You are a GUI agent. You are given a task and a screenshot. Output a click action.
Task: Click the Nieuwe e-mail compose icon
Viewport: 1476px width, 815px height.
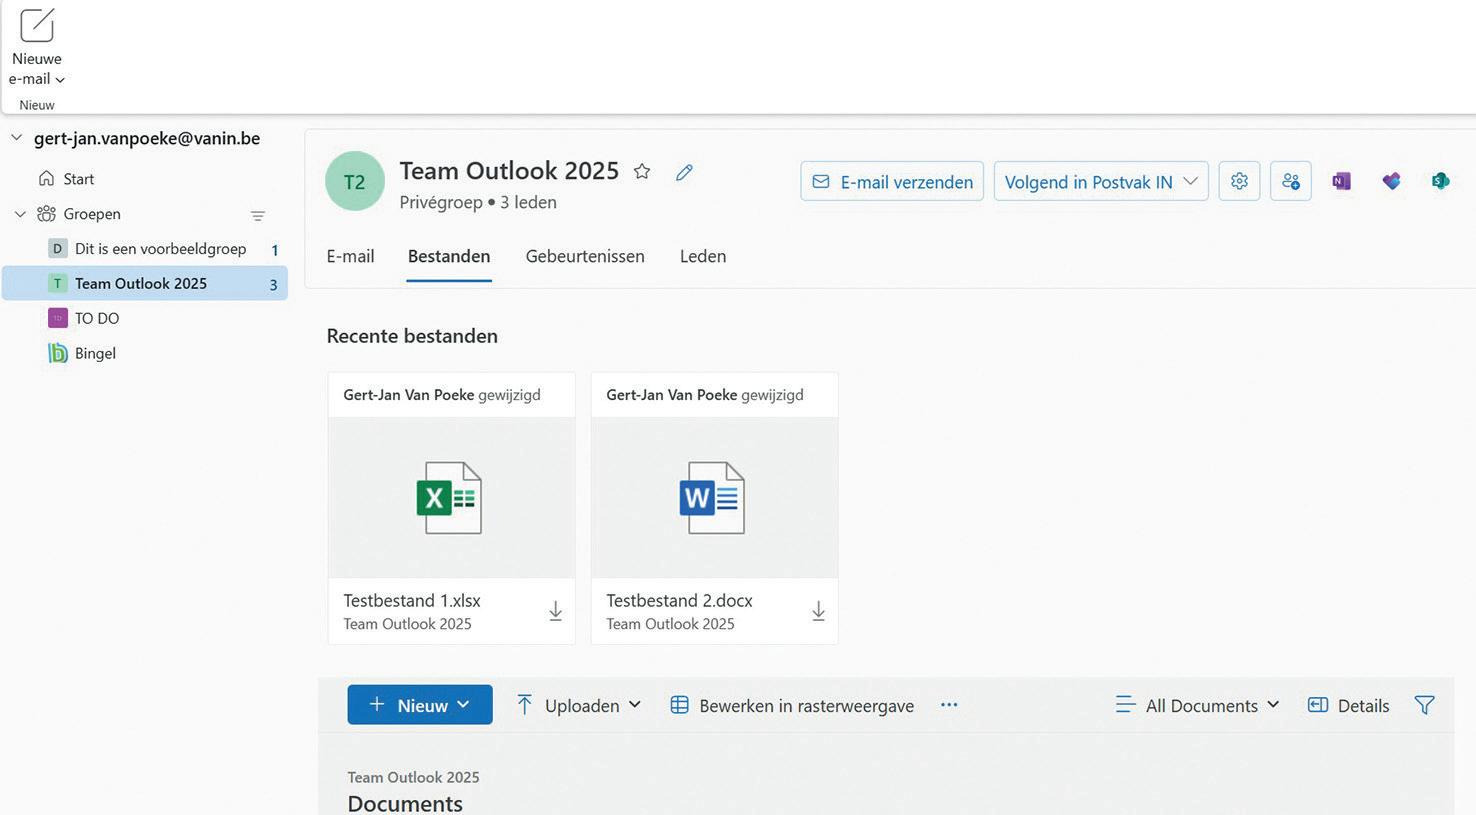point(37,25)
